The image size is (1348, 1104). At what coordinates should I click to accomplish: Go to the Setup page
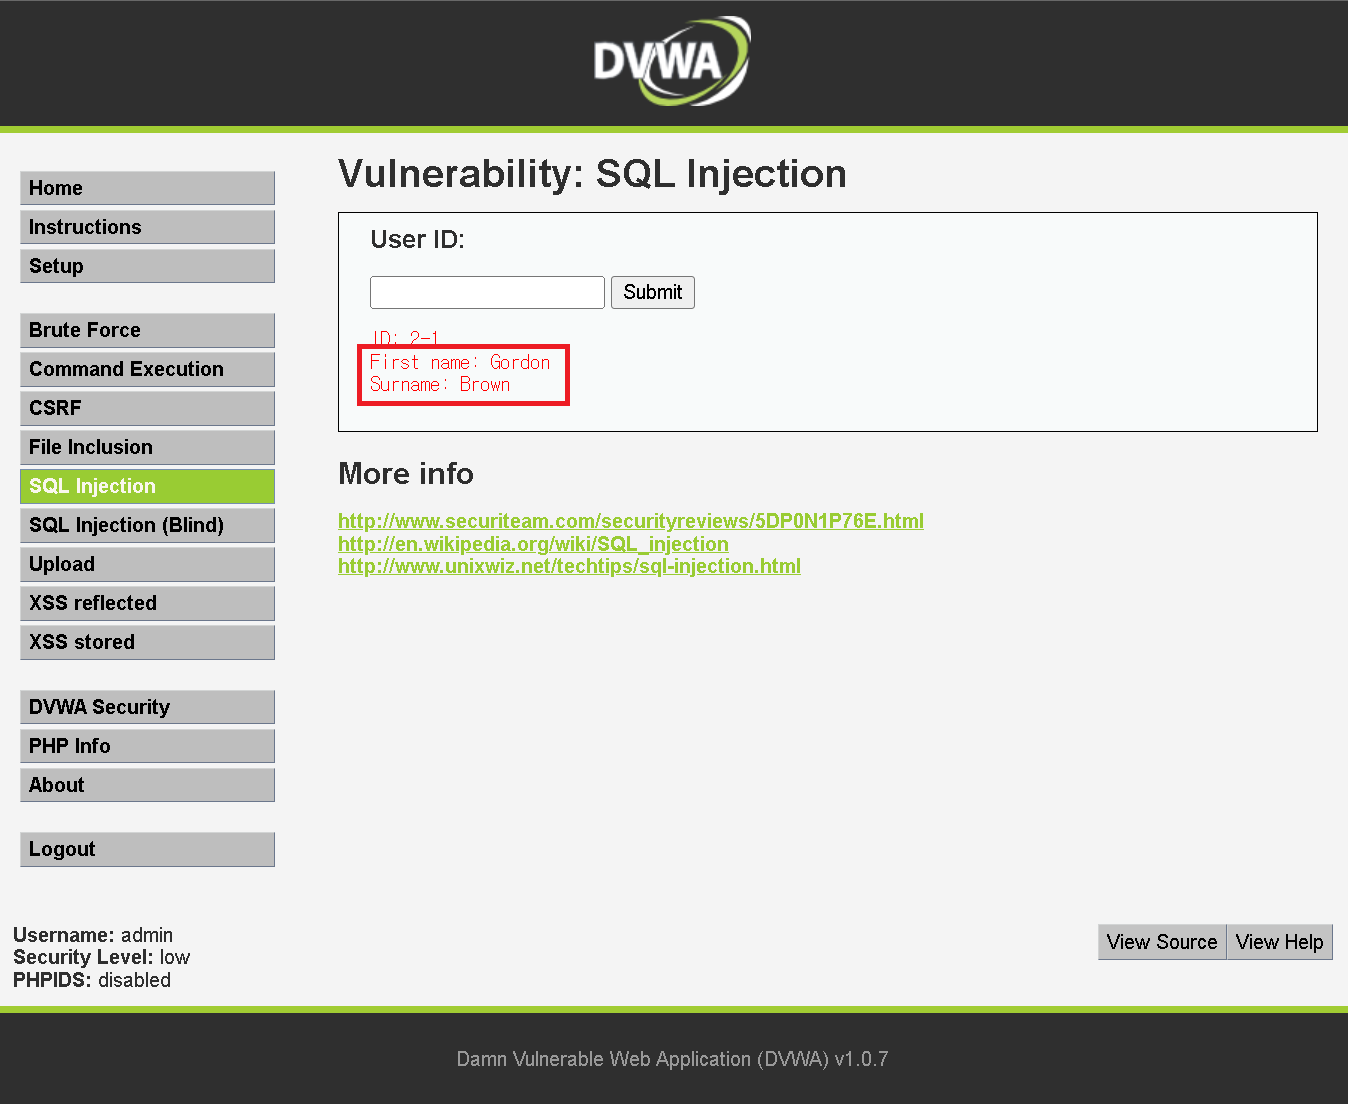point(147,266)
